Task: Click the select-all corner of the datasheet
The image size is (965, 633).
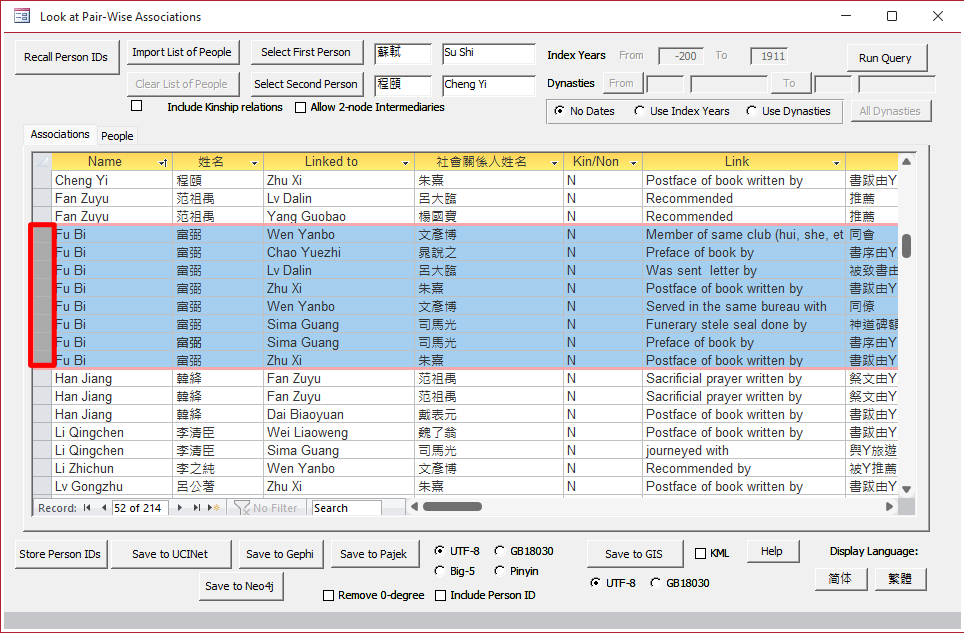Action: (42, 162)
